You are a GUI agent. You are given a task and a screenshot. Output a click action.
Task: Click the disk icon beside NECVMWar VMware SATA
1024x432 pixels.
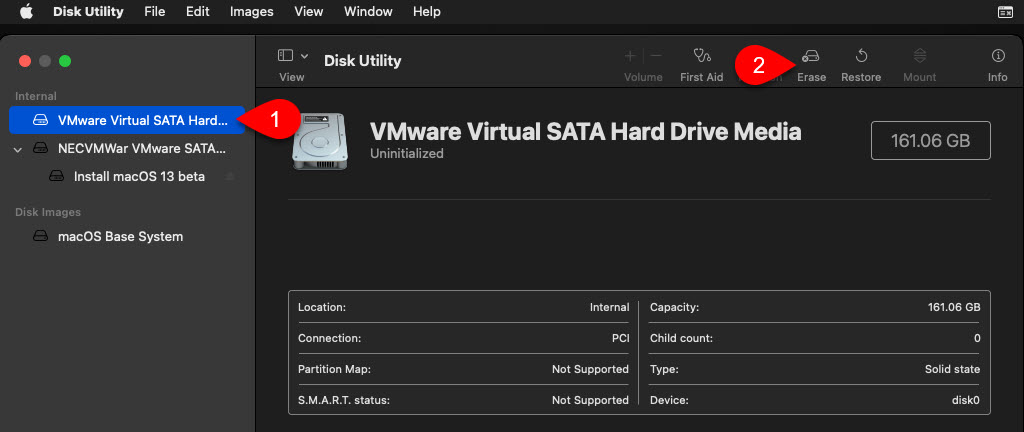[40, 149]
